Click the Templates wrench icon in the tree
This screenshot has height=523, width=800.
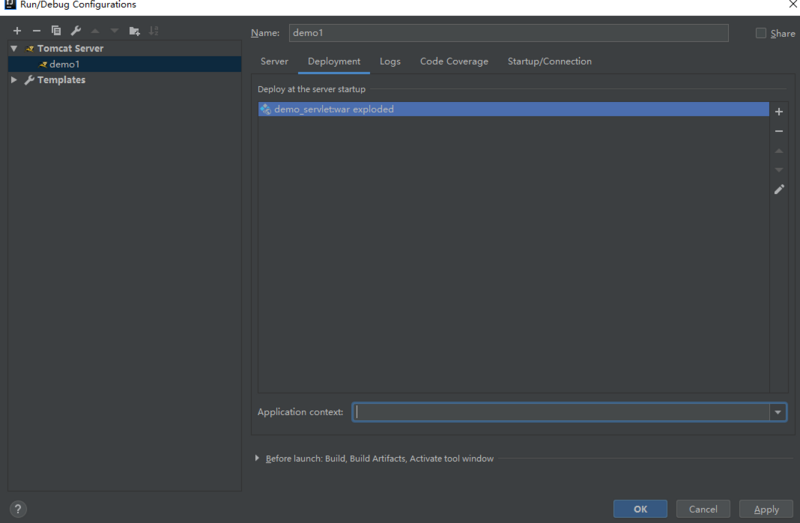[x=30, y=80]
